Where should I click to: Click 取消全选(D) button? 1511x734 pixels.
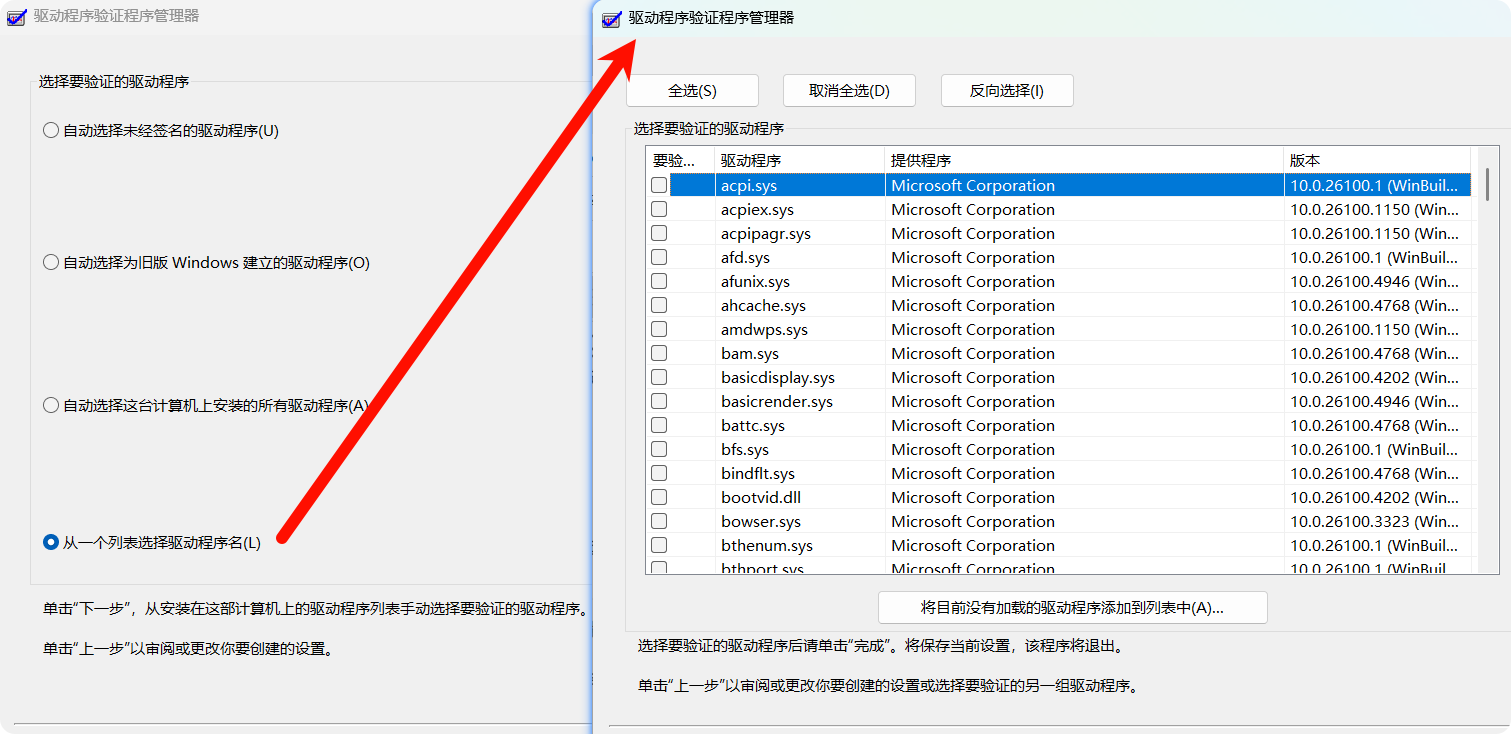point(849,90)
